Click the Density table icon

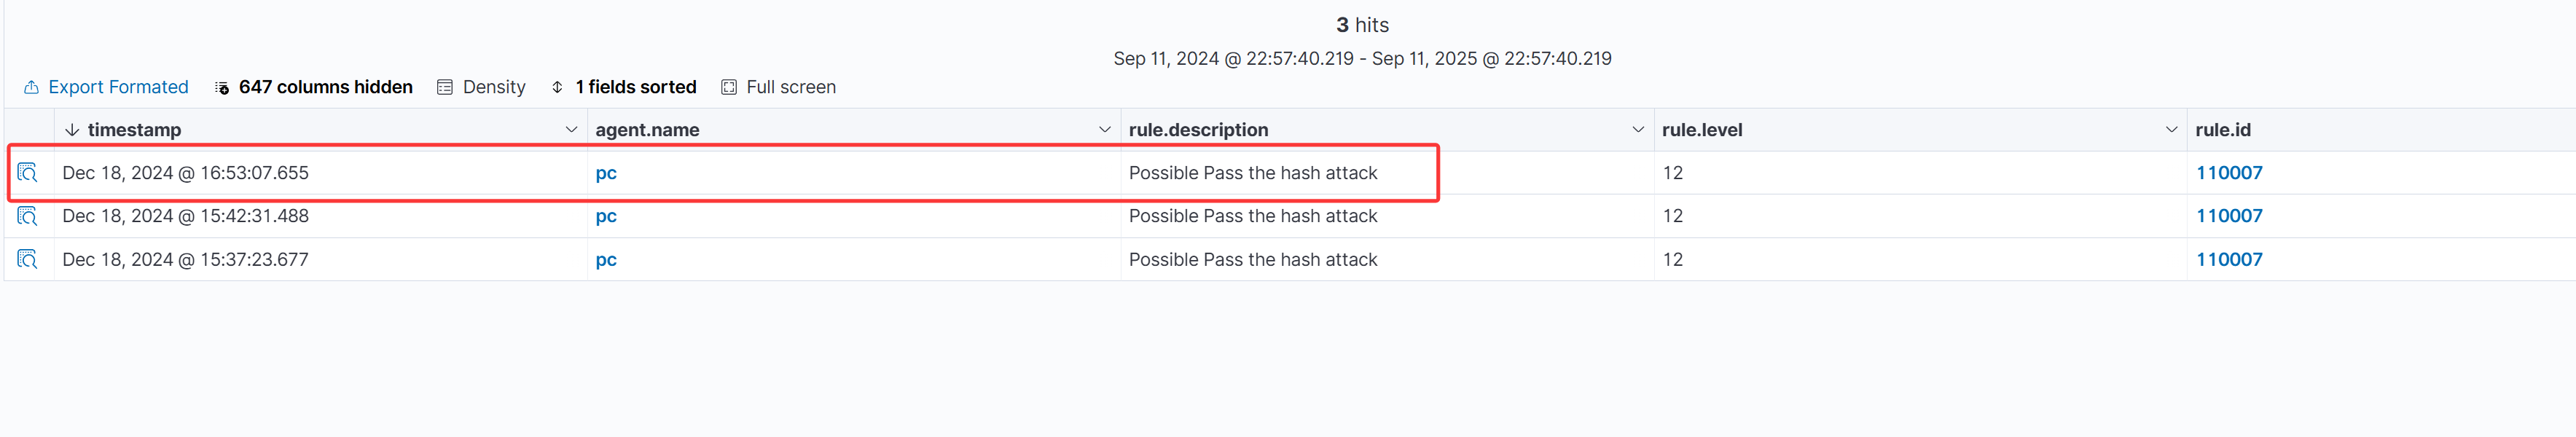pos(445,87)
